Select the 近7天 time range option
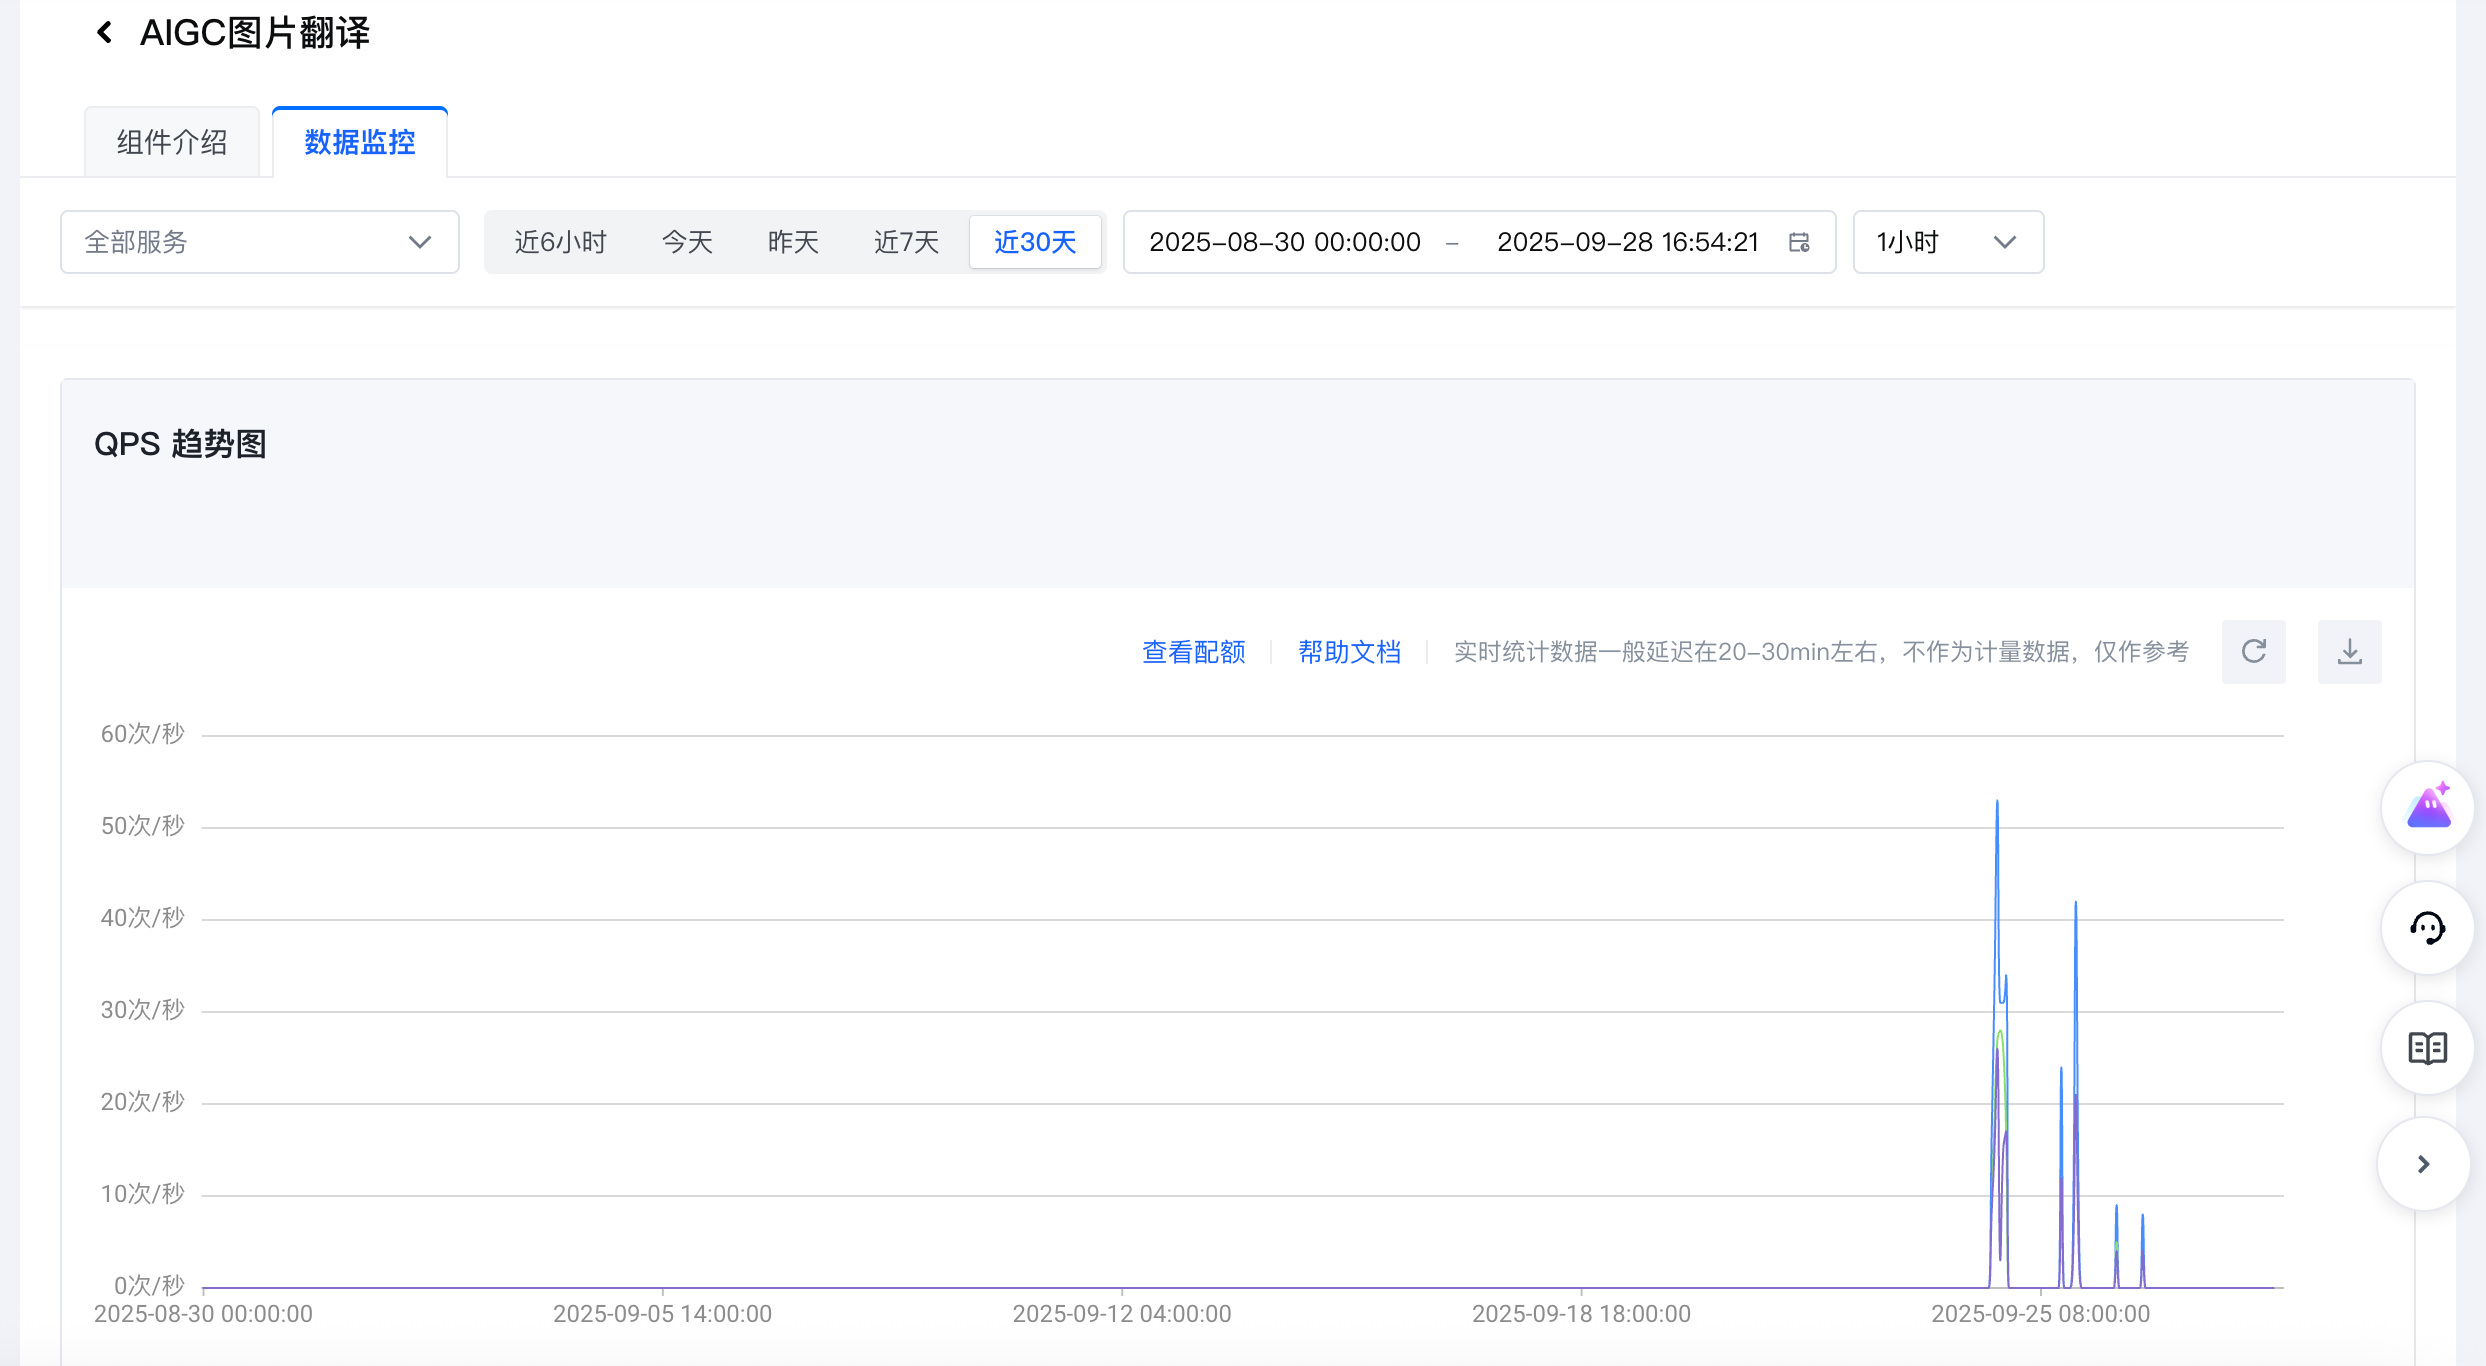Image resolution: width=2486 pixels, height=1366 pixels. [906, 242]
